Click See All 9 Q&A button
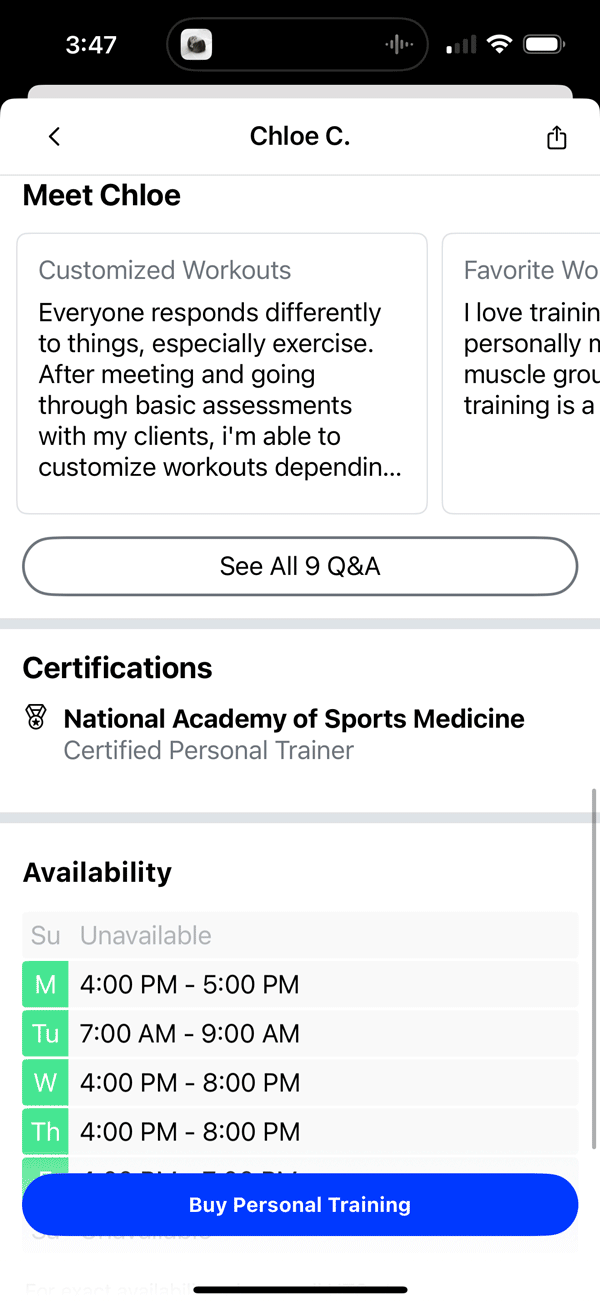The width and height of the screenshot is (600, 1304). [x=300, y=566]
